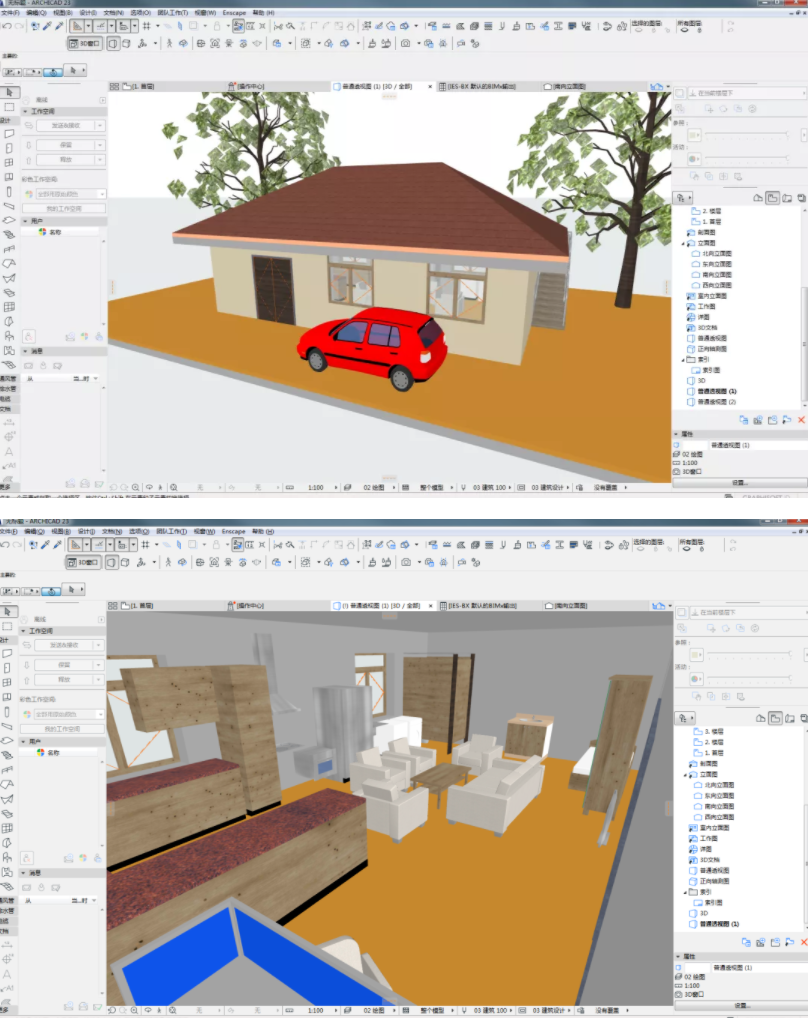Activate the Stair tool in the lower window toolbox
The width and height of the screenshot is (808, 1018).
coord(8,755)
